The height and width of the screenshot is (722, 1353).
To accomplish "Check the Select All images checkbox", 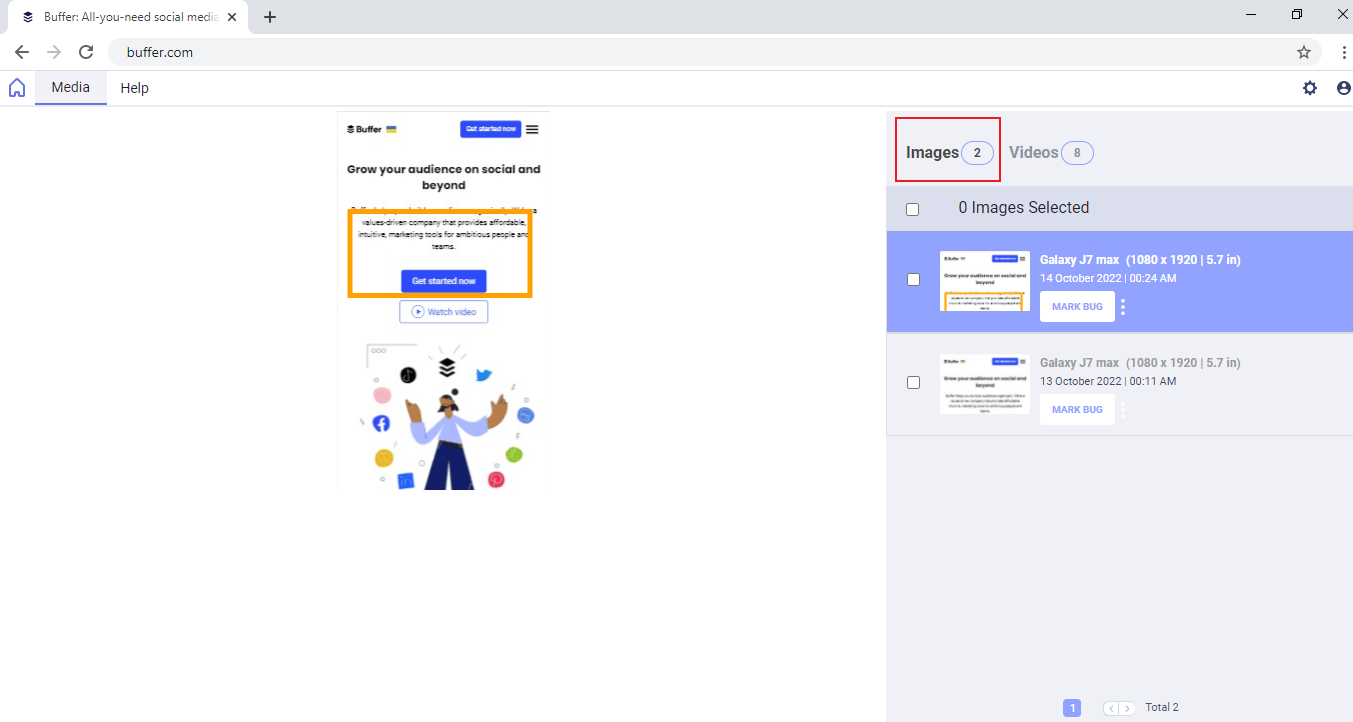I will (x=912, y=208).
